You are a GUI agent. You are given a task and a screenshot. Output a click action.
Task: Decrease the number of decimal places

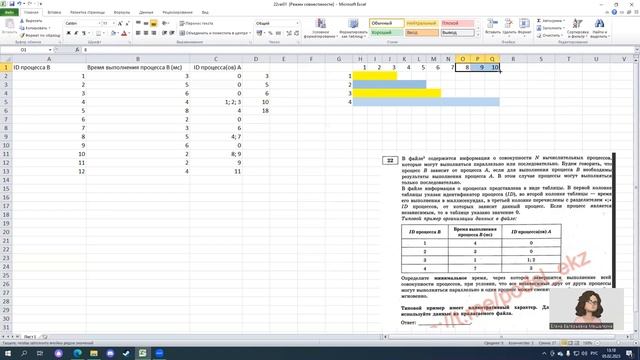click(296, 33)
